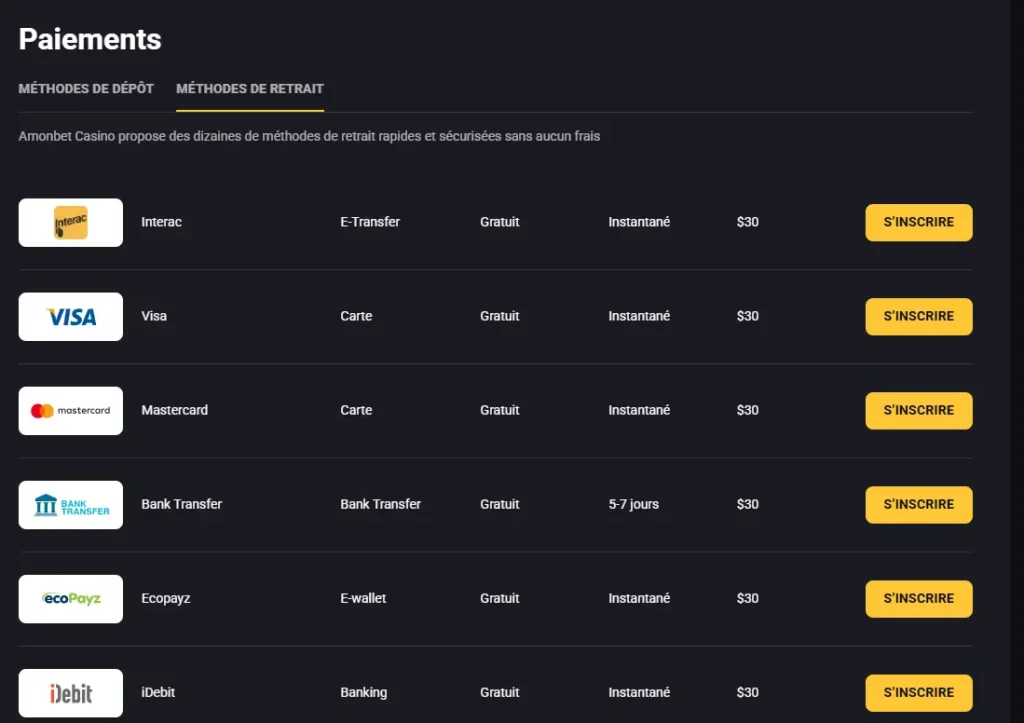Click the iDebit method name
Screen dimensions: 1024x723
(x=158, y=692)
